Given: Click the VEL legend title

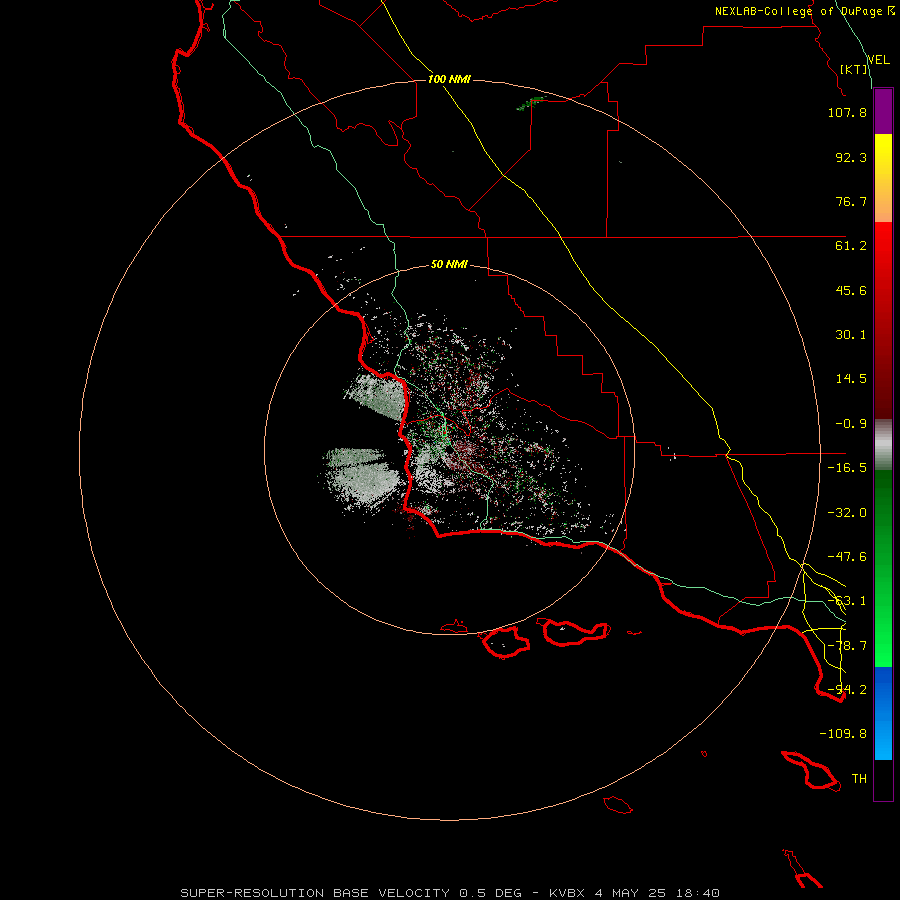Looking at the screenshot, I should [878, 60].
